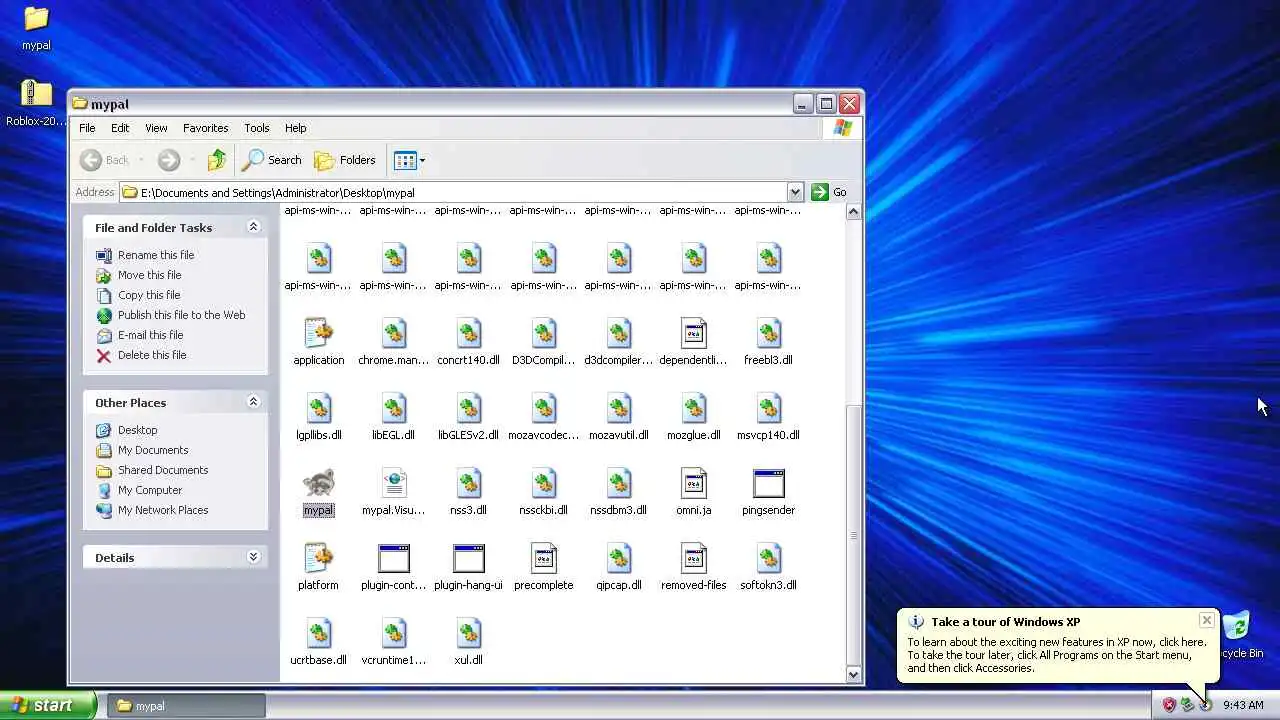The height and width of the screenshot is (720, 1280).
Task: Click Copy this file link
Action: click(x=149, y=295)
